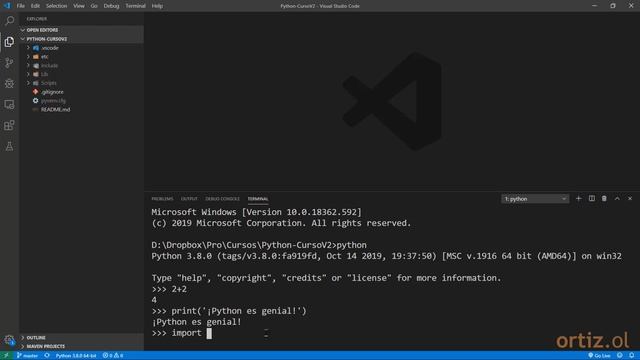Click the remote window indicator in status bar
The width and height of the screenshot is (640, 360).
[x=6, y=356]
